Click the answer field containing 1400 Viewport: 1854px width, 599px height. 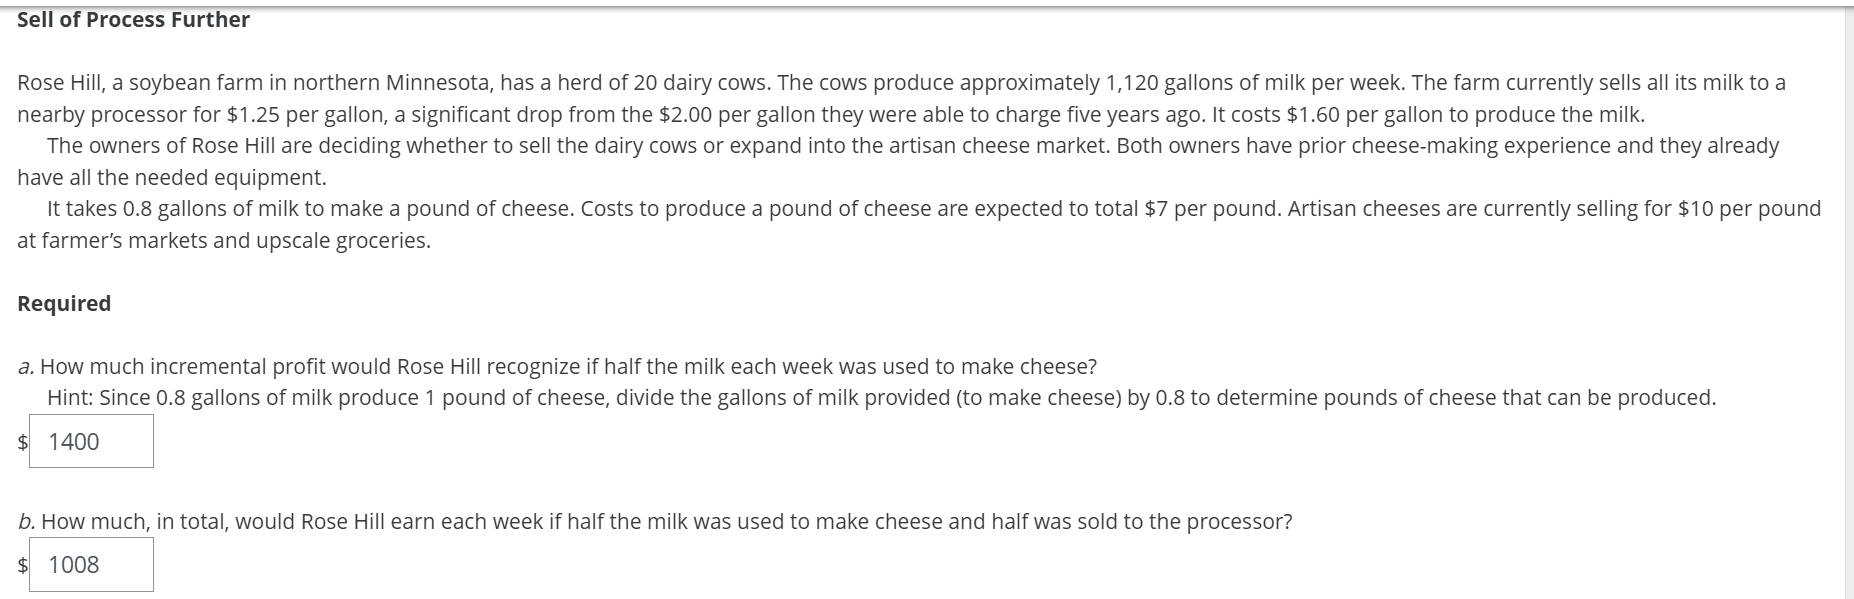pos(90,440)
